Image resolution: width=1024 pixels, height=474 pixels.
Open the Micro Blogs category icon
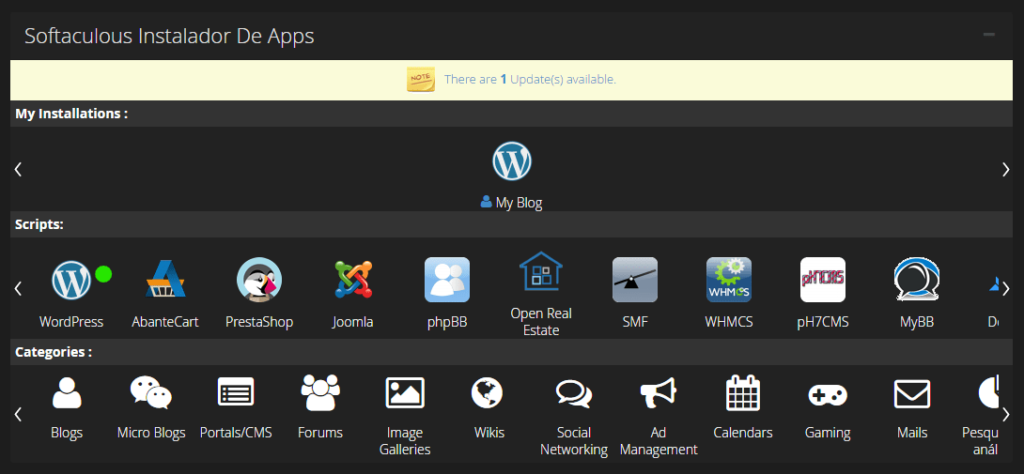151,393
